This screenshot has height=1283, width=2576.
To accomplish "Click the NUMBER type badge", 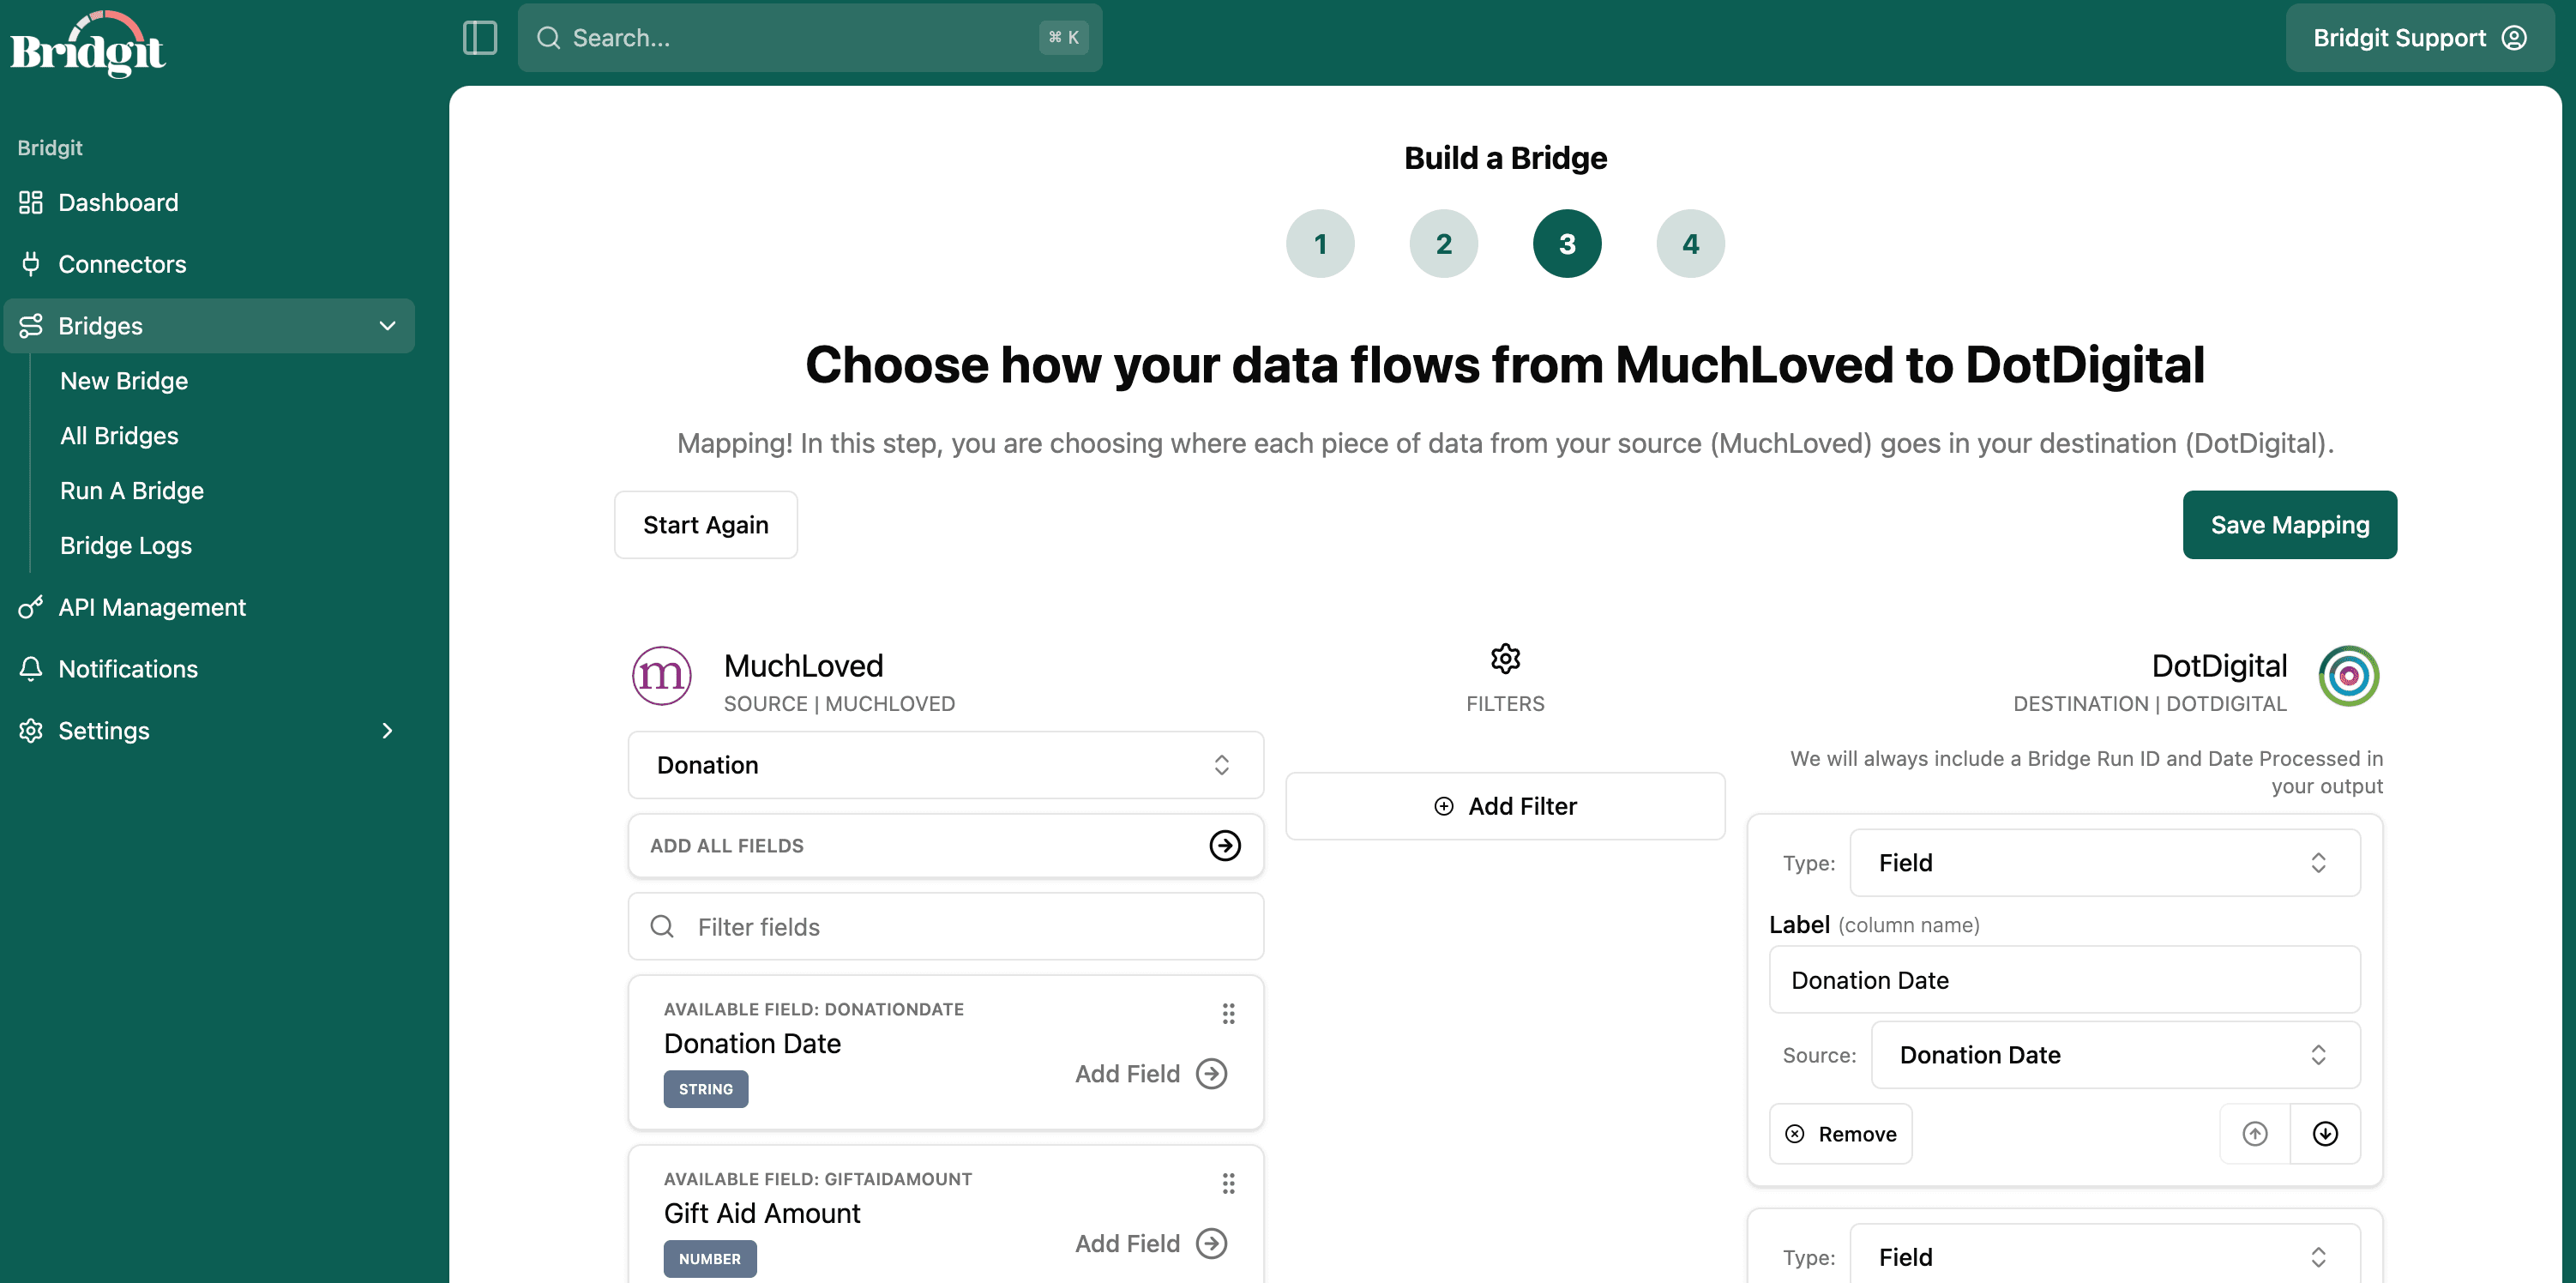I will tap(709, 1259).
